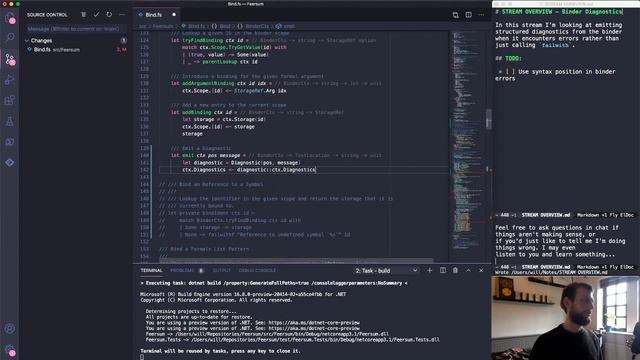Kill the terminal with the trash icon
This screenshot has width=640, height=360.
pos(456,270)
